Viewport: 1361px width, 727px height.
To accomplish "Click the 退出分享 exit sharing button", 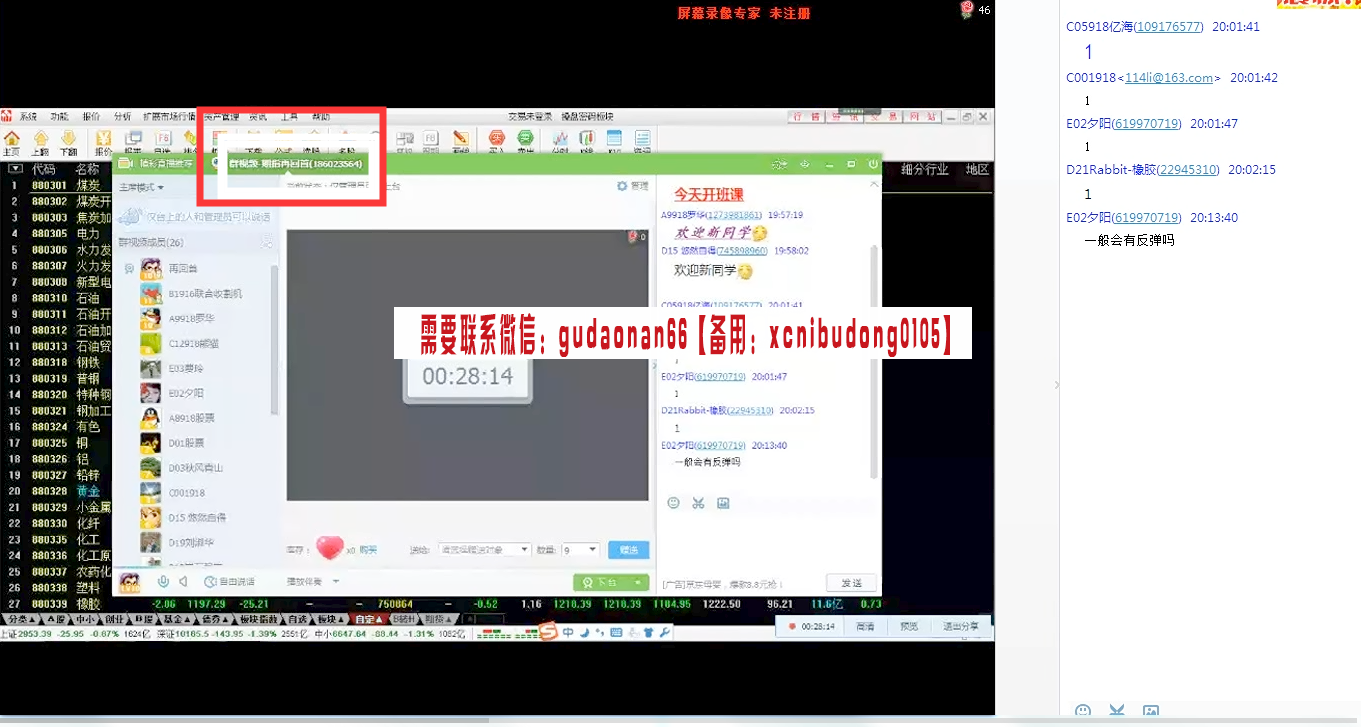I will click(960, 626).
